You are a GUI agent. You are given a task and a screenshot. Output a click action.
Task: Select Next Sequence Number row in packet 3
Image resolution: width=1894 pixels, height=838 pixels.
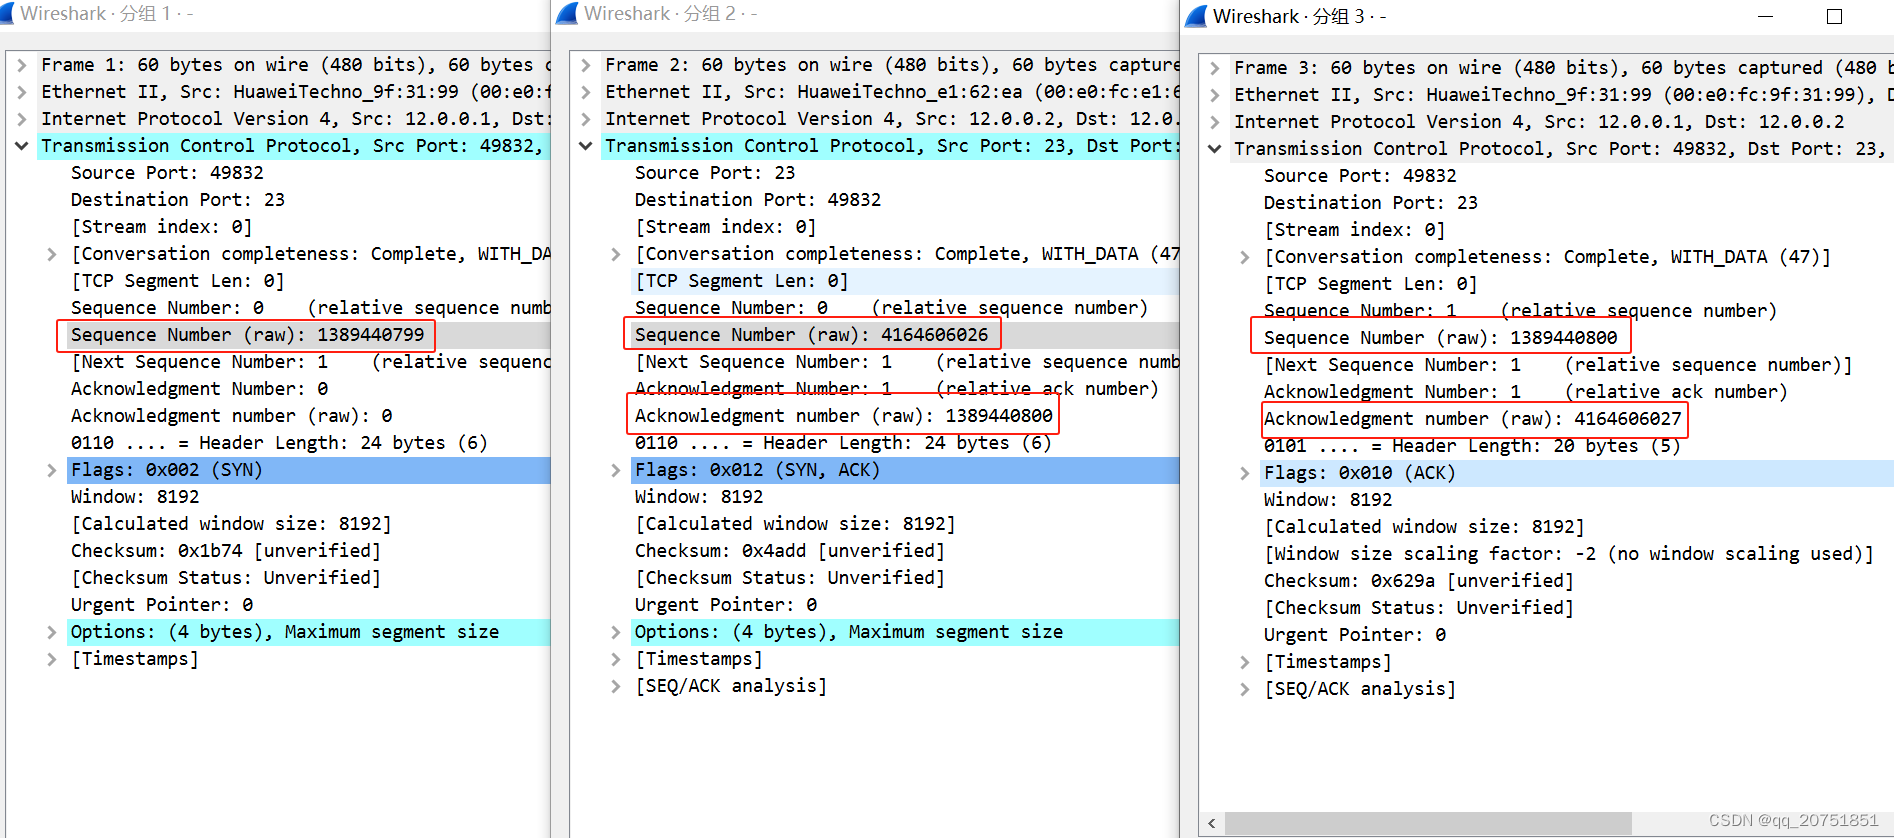click(x=1558, y=365)
